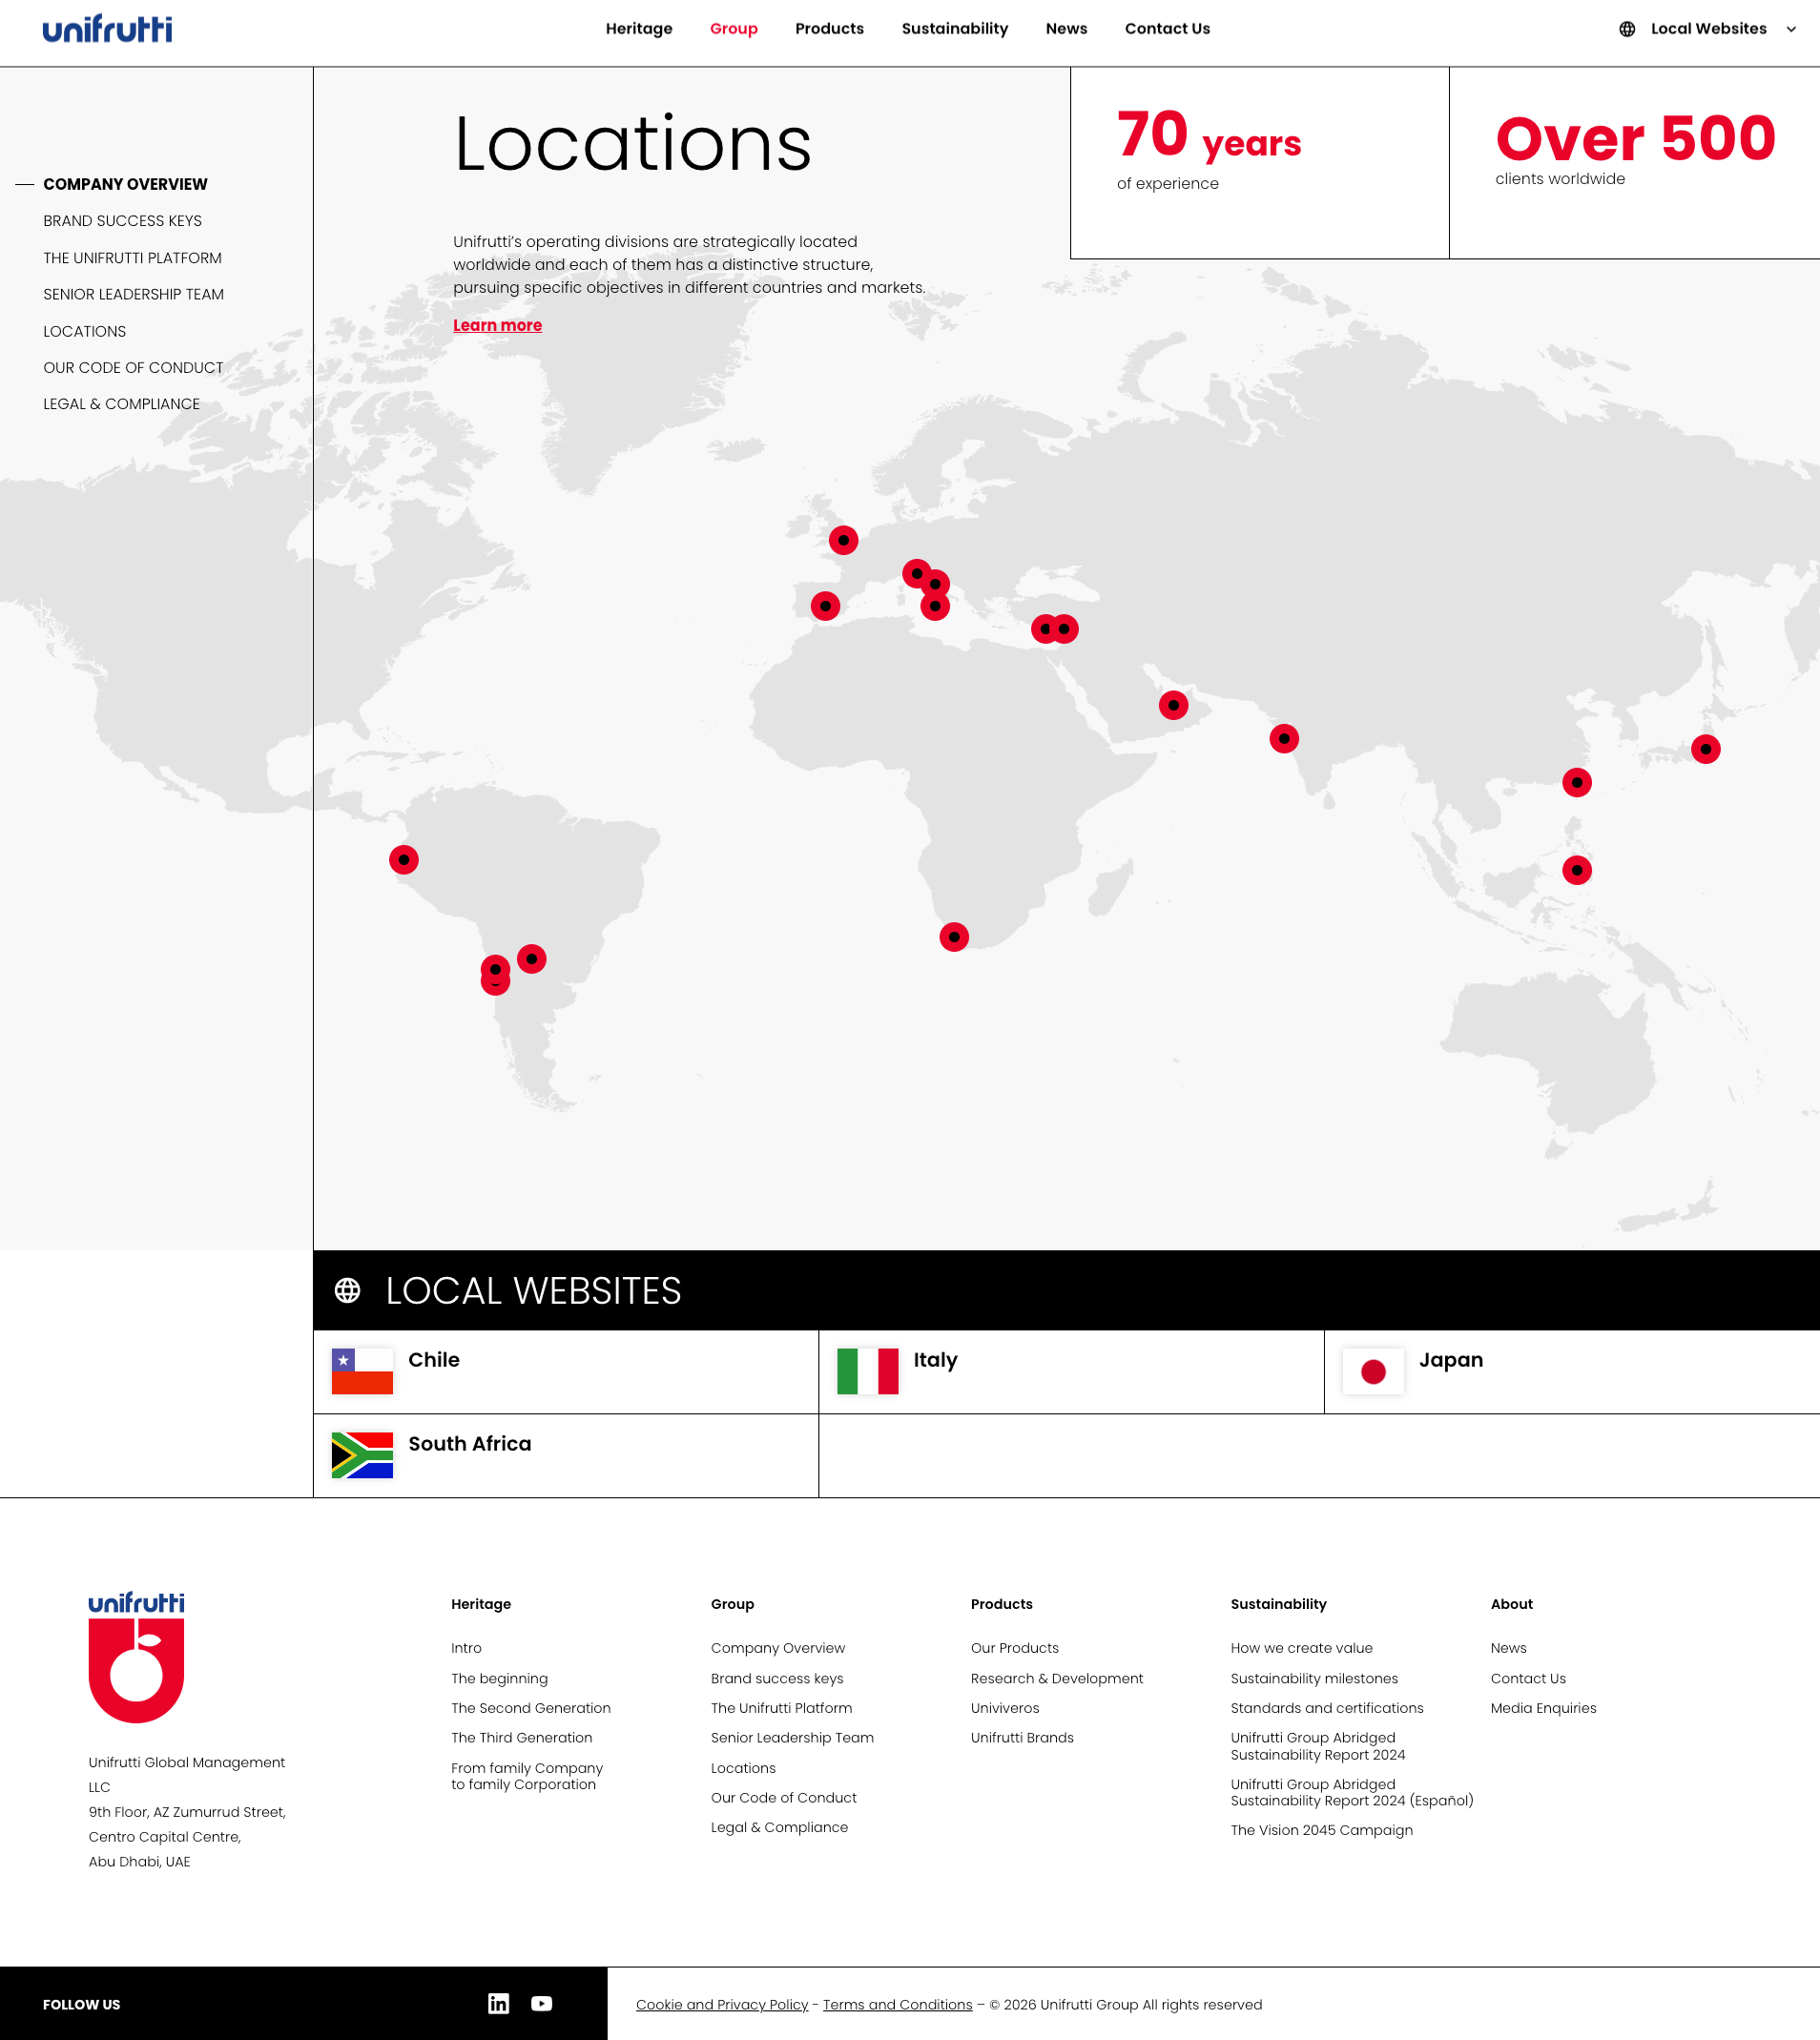Click the Heritage column heading in the footer
This screenshot has width=1820, height=2040.
pos(481,1604)
